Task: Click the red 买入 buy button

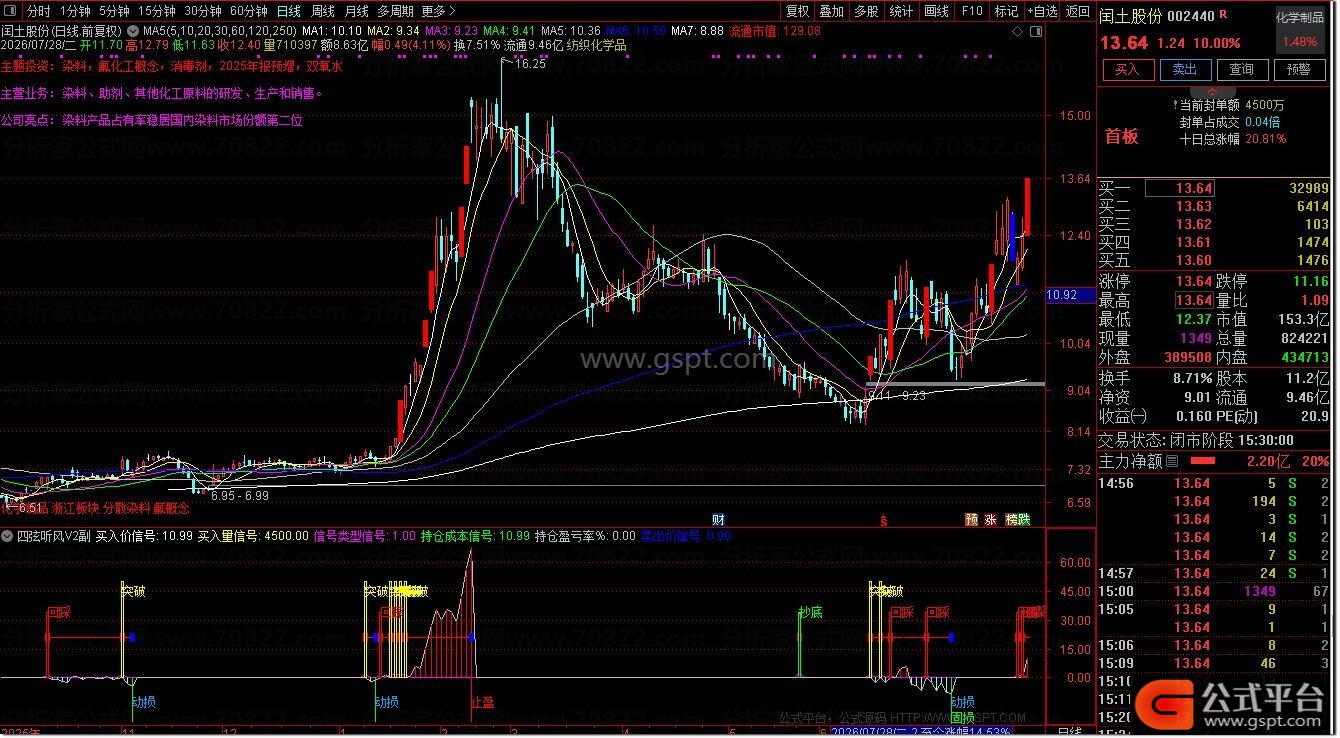Action: point(1127,70)
